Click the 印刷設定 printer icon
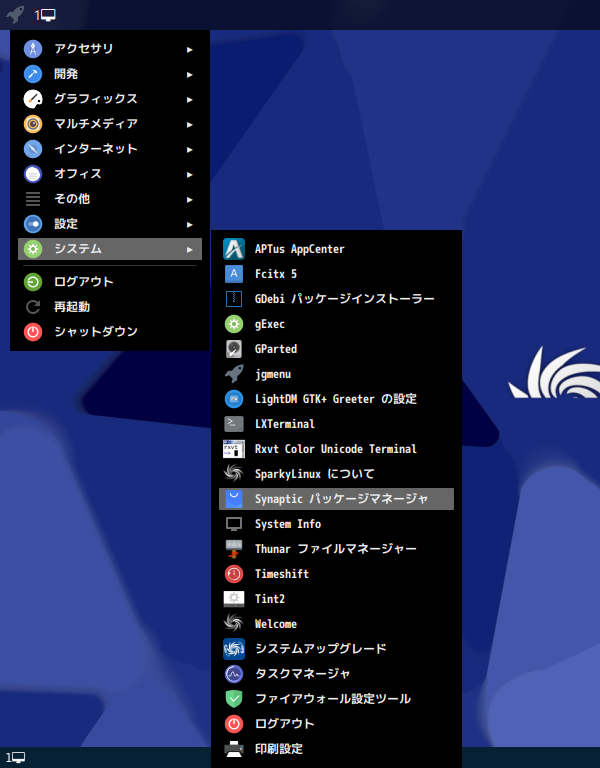This screenshot has height=768, width=600. [234, 748]
